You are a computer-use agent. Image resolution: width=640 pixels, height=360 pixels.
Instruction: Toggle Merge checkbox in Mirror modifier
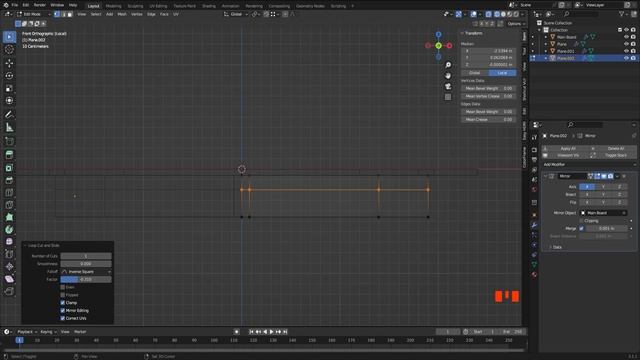click(581, 229)
